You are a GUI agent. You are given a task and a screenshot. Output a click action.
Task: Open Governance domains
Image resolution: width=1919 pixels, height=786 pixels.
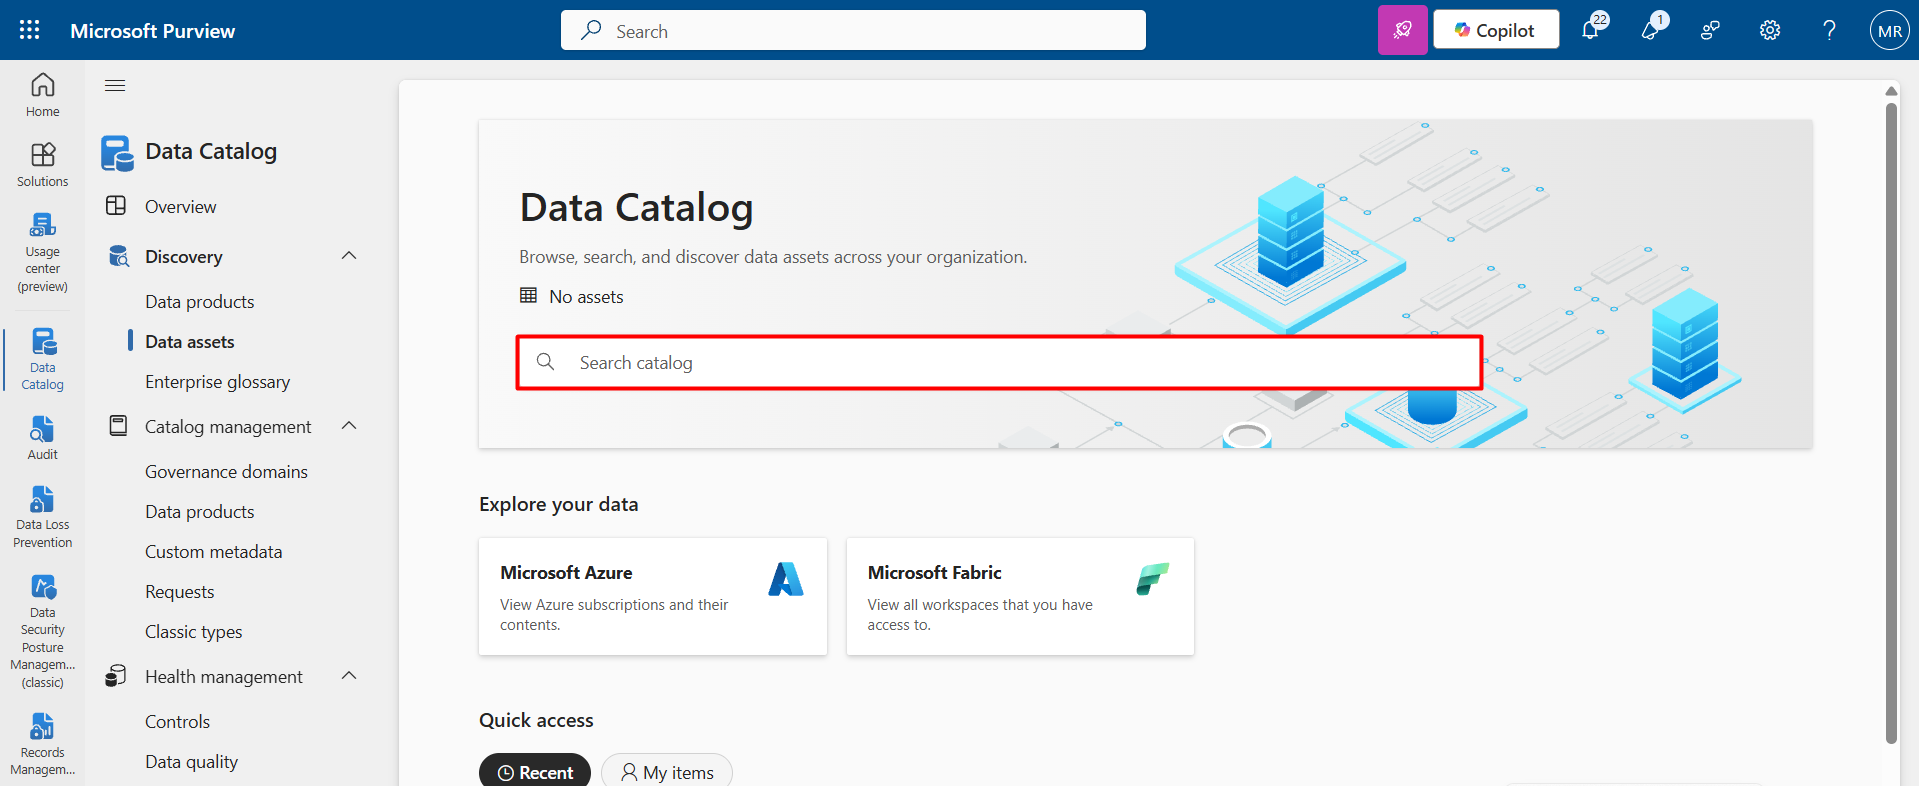tap(226, 472)
